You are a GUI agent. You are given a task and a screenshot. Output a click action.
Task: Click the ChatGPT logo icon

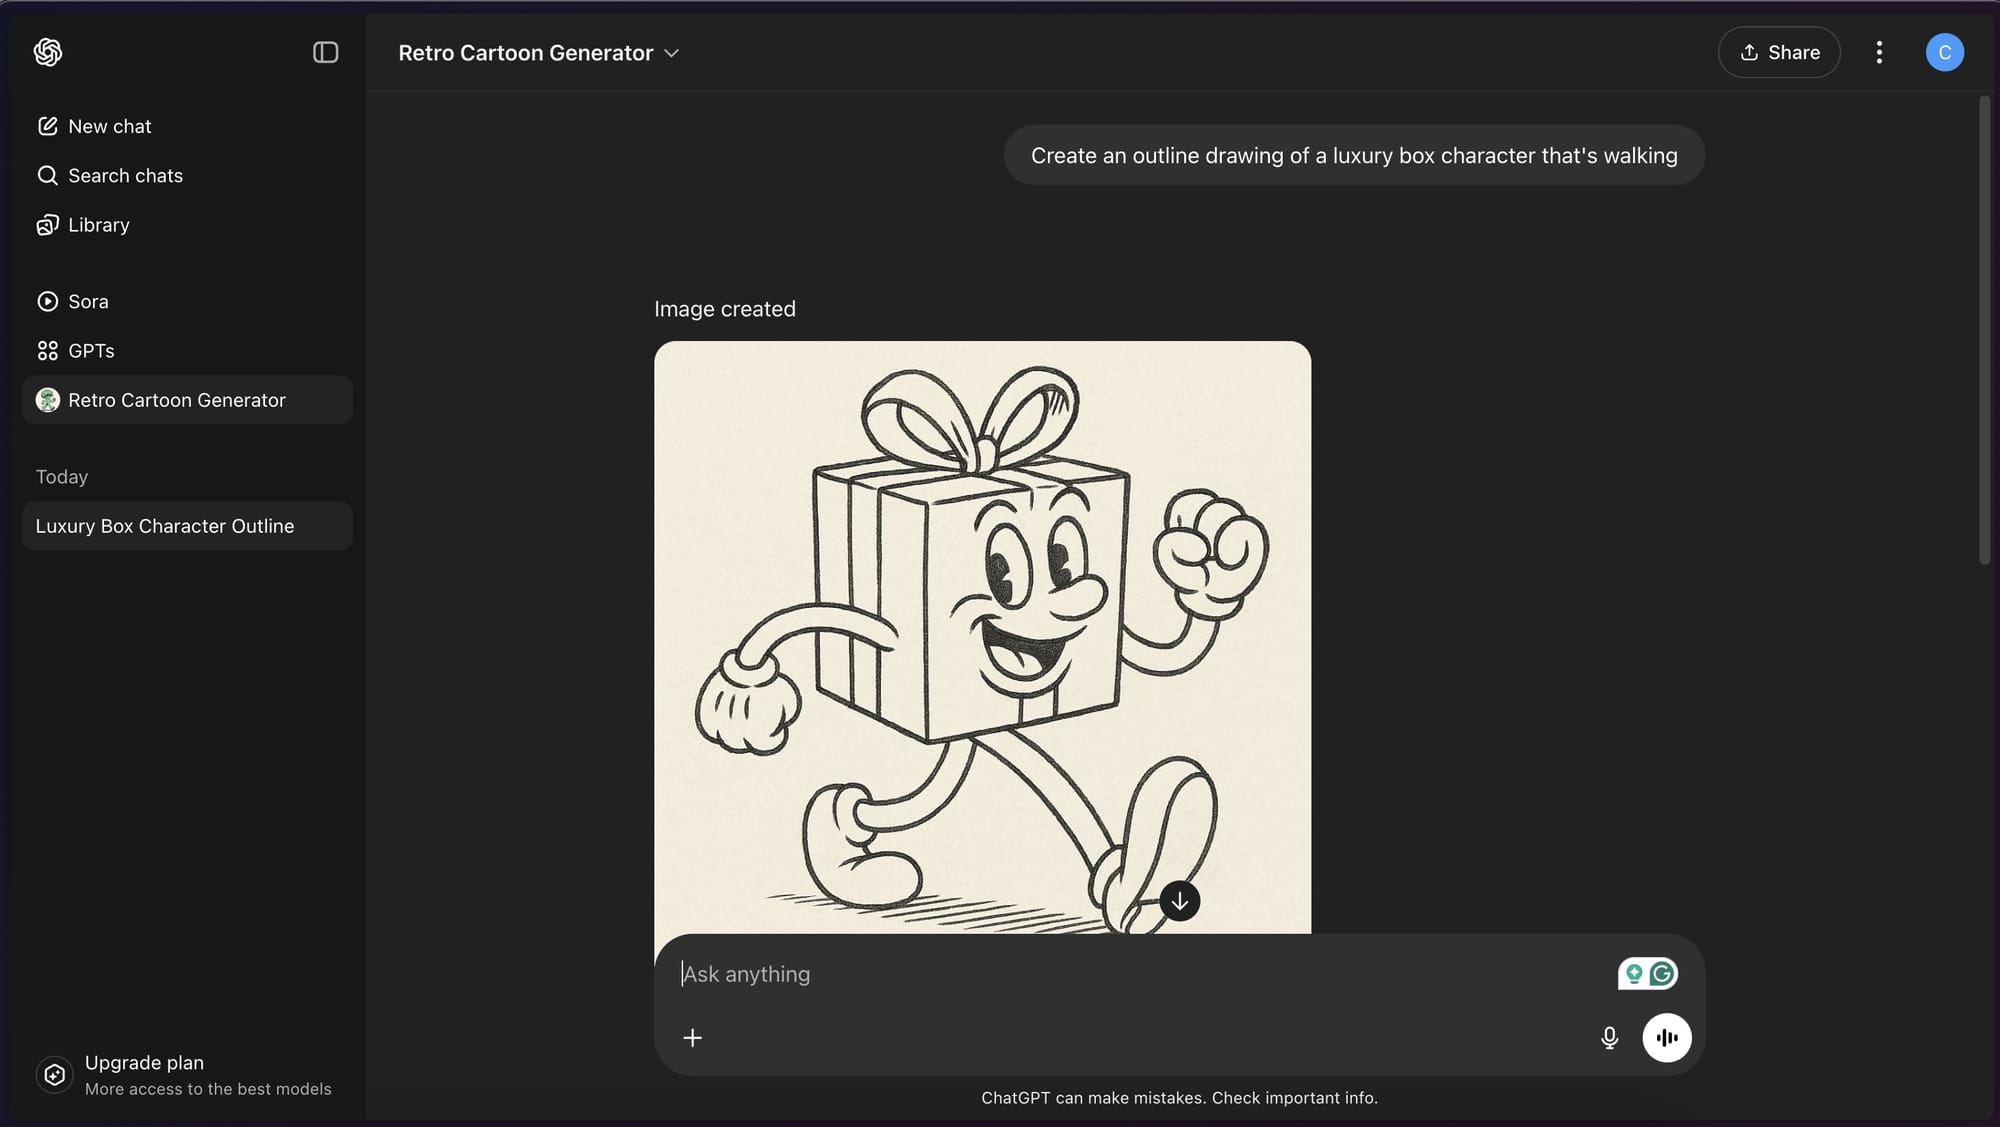(48, 52)
